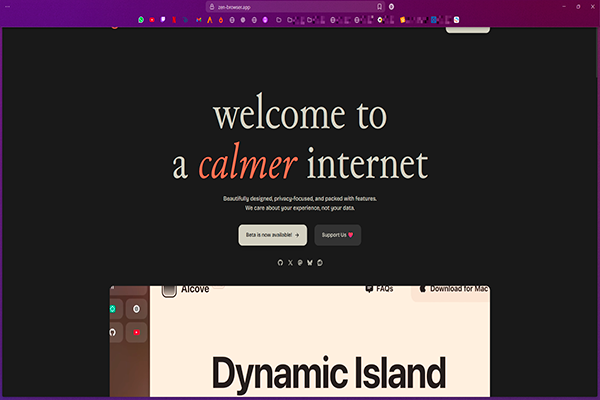Click the FAQs link in Alcove preview
600x400 pixels.
(x=380, y=289)
